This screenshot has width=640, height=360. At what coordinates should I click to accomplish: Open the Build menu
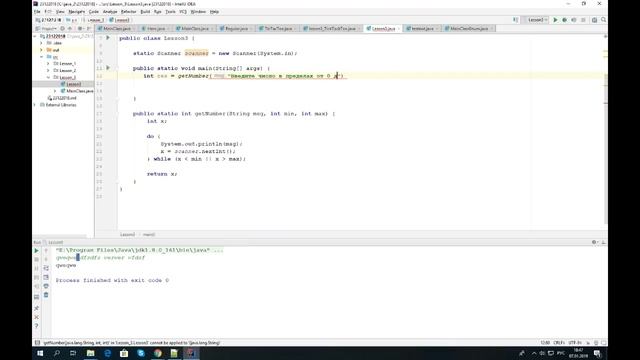(x=145, y=12)
